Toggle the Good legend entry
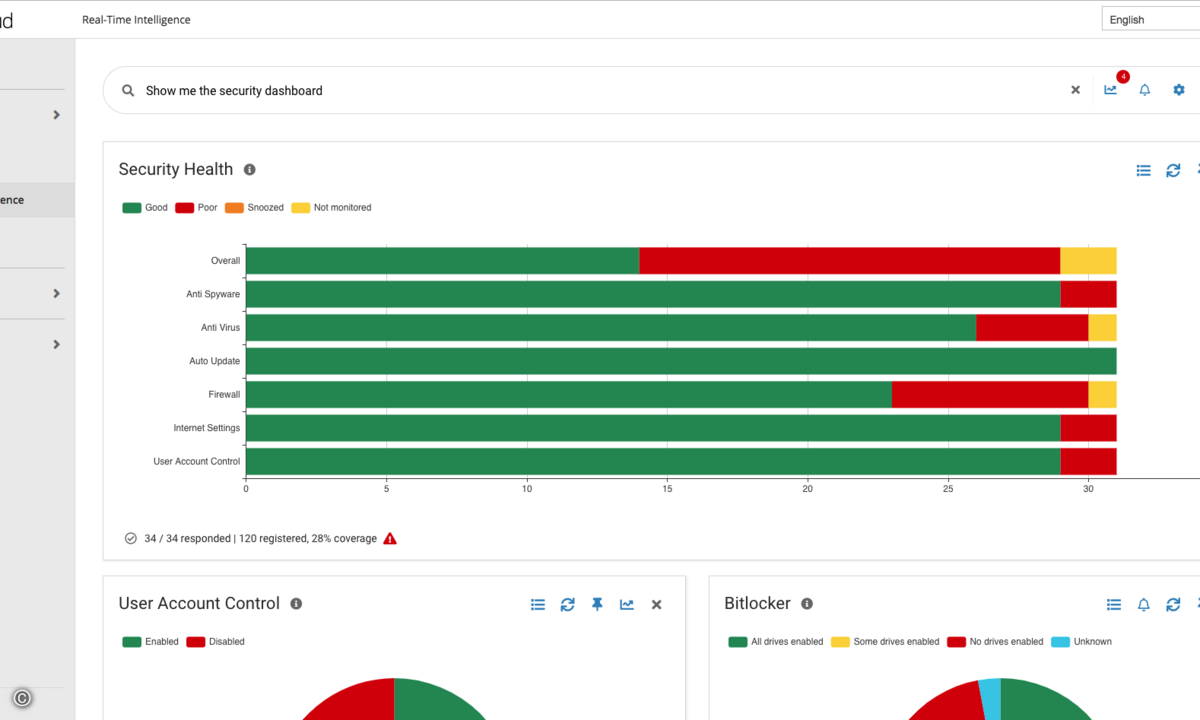Screen dimensions: 1200x720 (x=145, y=208)
